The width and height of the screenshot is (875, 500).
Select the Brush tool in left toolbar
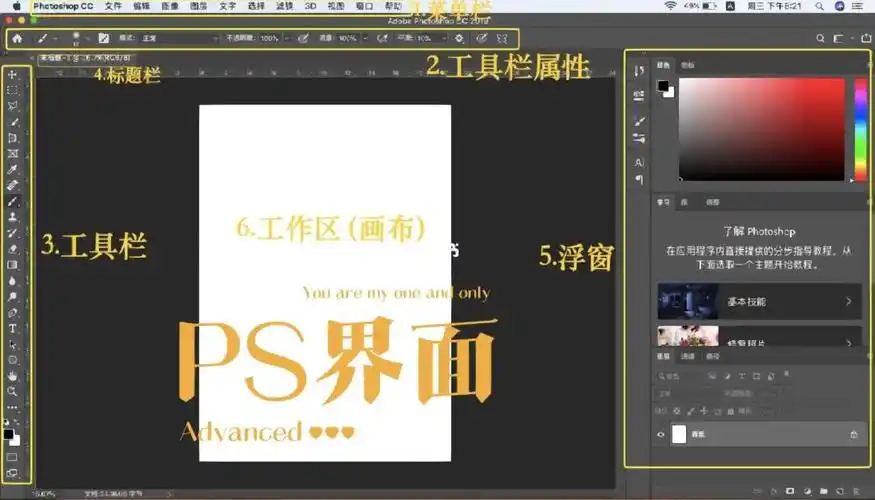click(12, 201)
